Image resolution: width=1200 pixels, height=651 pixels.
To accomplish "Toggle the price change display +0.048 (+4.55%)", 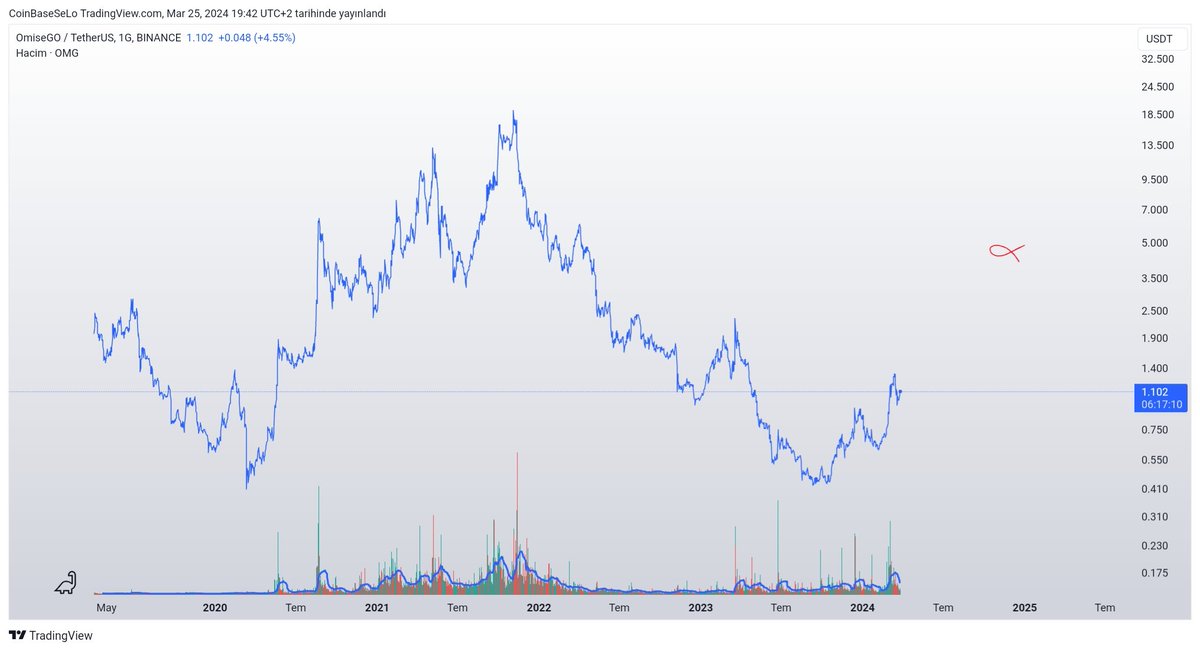I will tap(258, 36).
